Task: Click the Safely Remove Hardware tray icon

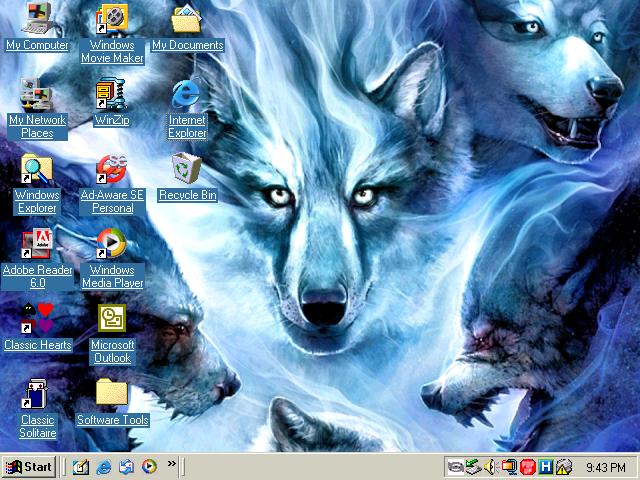Action: coord(473,467)
